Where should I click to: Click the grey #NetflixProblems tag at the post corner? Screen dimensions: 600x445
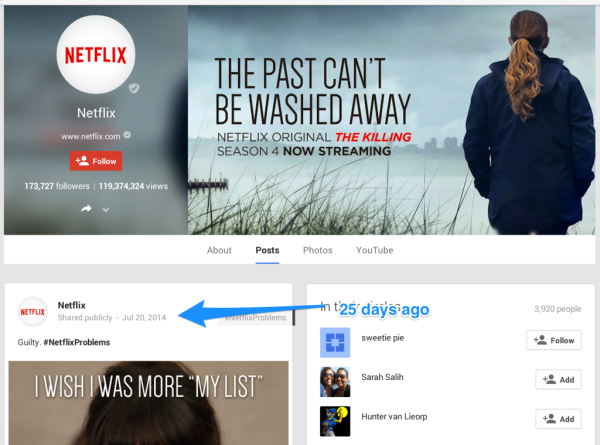tap(255, 318)
